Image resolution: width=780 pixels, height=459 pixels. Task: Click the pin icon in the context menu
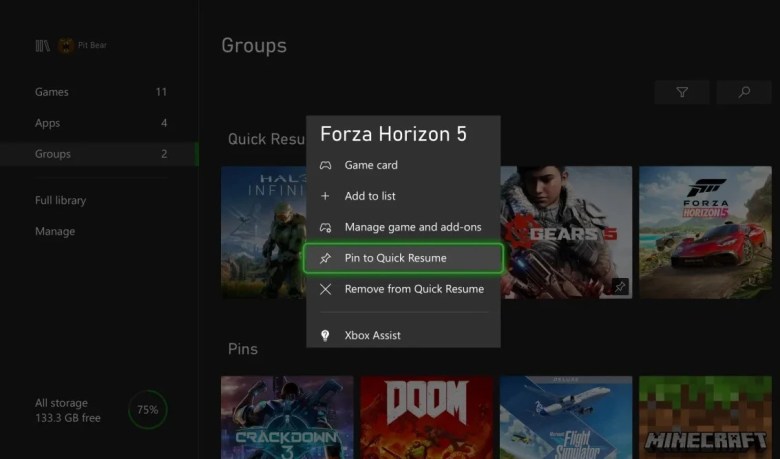click(x=325, y=258)
